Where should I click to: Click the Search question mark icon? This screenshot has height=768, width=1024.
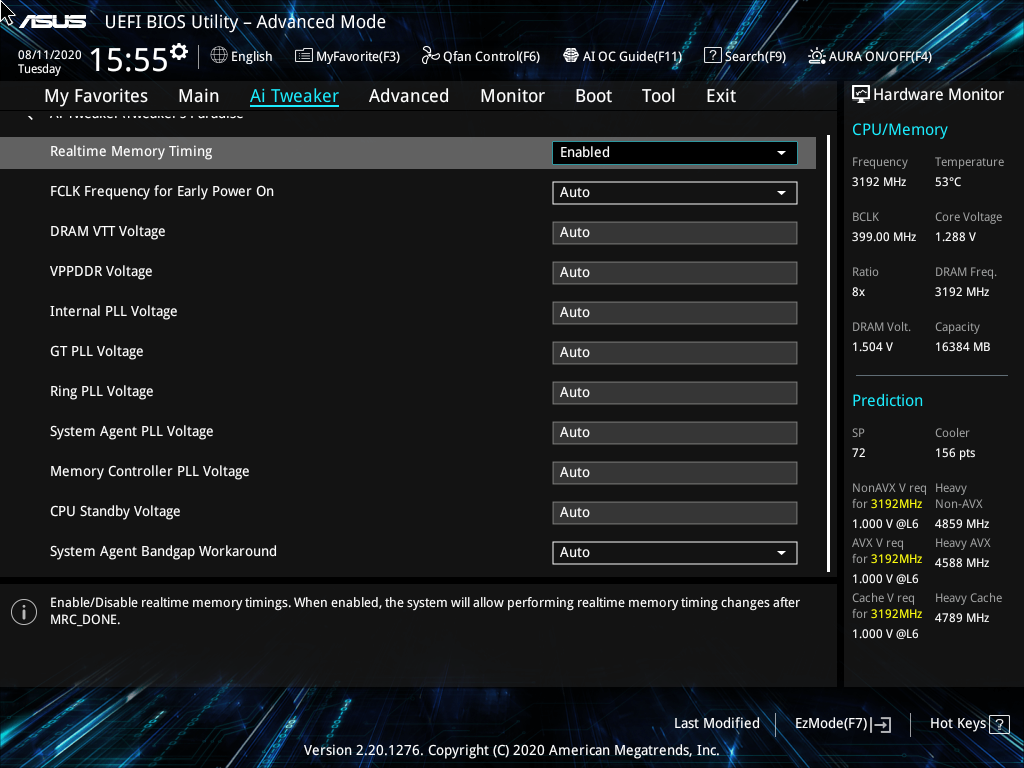click(x=712, y=56)
